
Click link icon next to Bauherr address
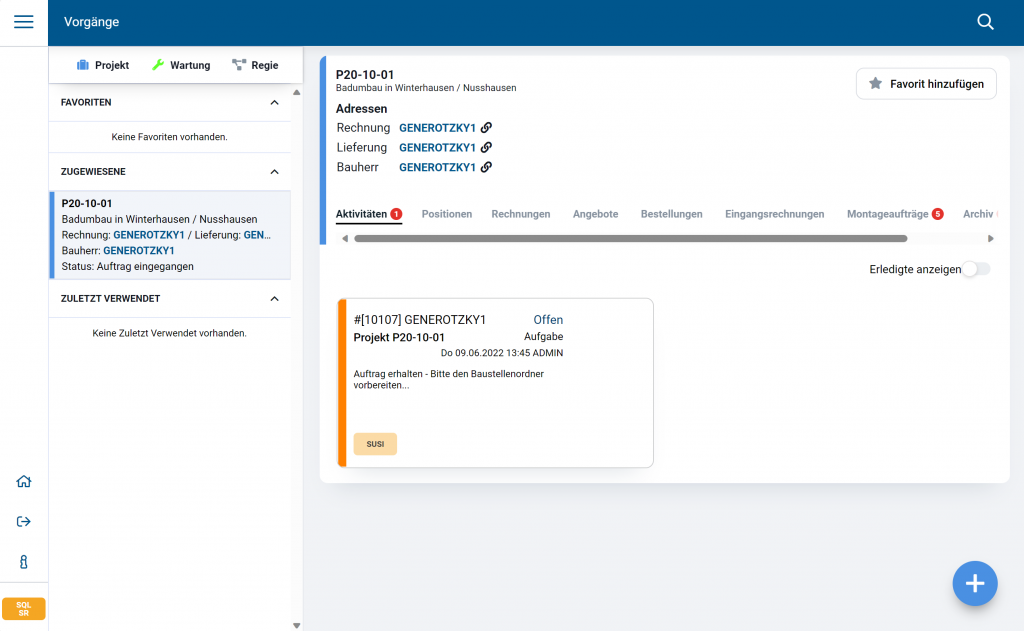(x=487, y=167)
